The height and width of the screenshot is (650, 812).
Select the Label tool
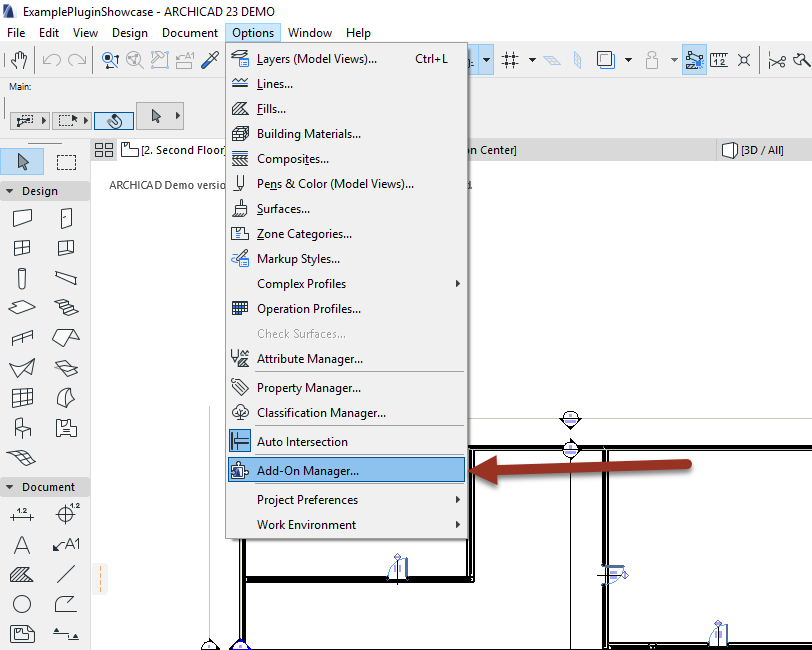tap(66, 544)
